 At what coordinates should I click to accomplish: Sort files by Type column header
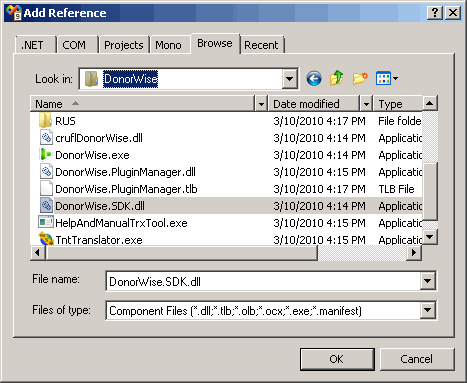[x=398, y=104]
